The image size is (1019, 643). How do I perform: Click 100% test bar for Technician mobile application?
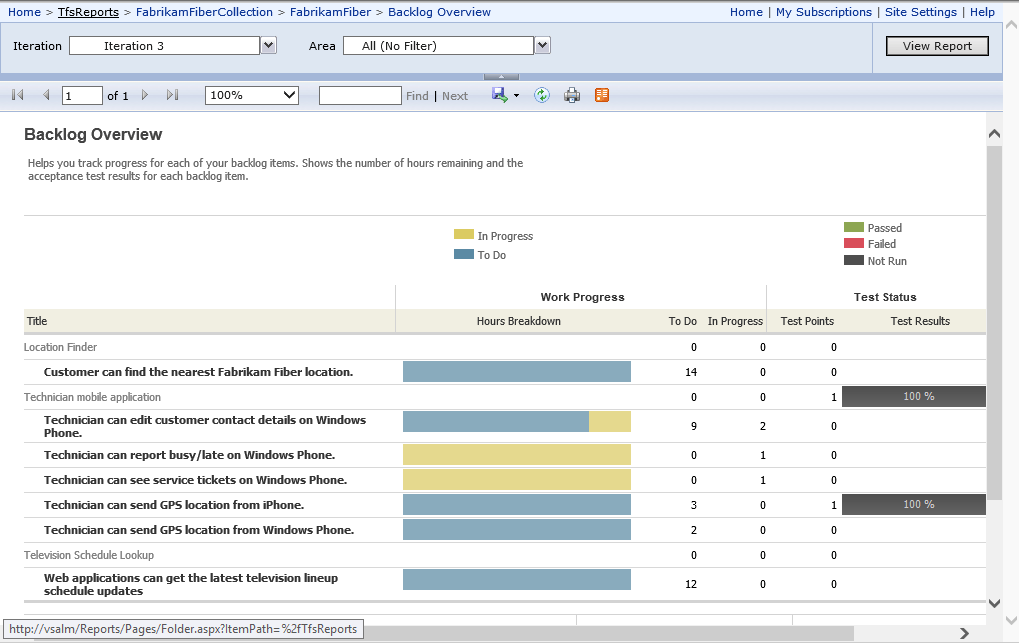click(914, 397)
